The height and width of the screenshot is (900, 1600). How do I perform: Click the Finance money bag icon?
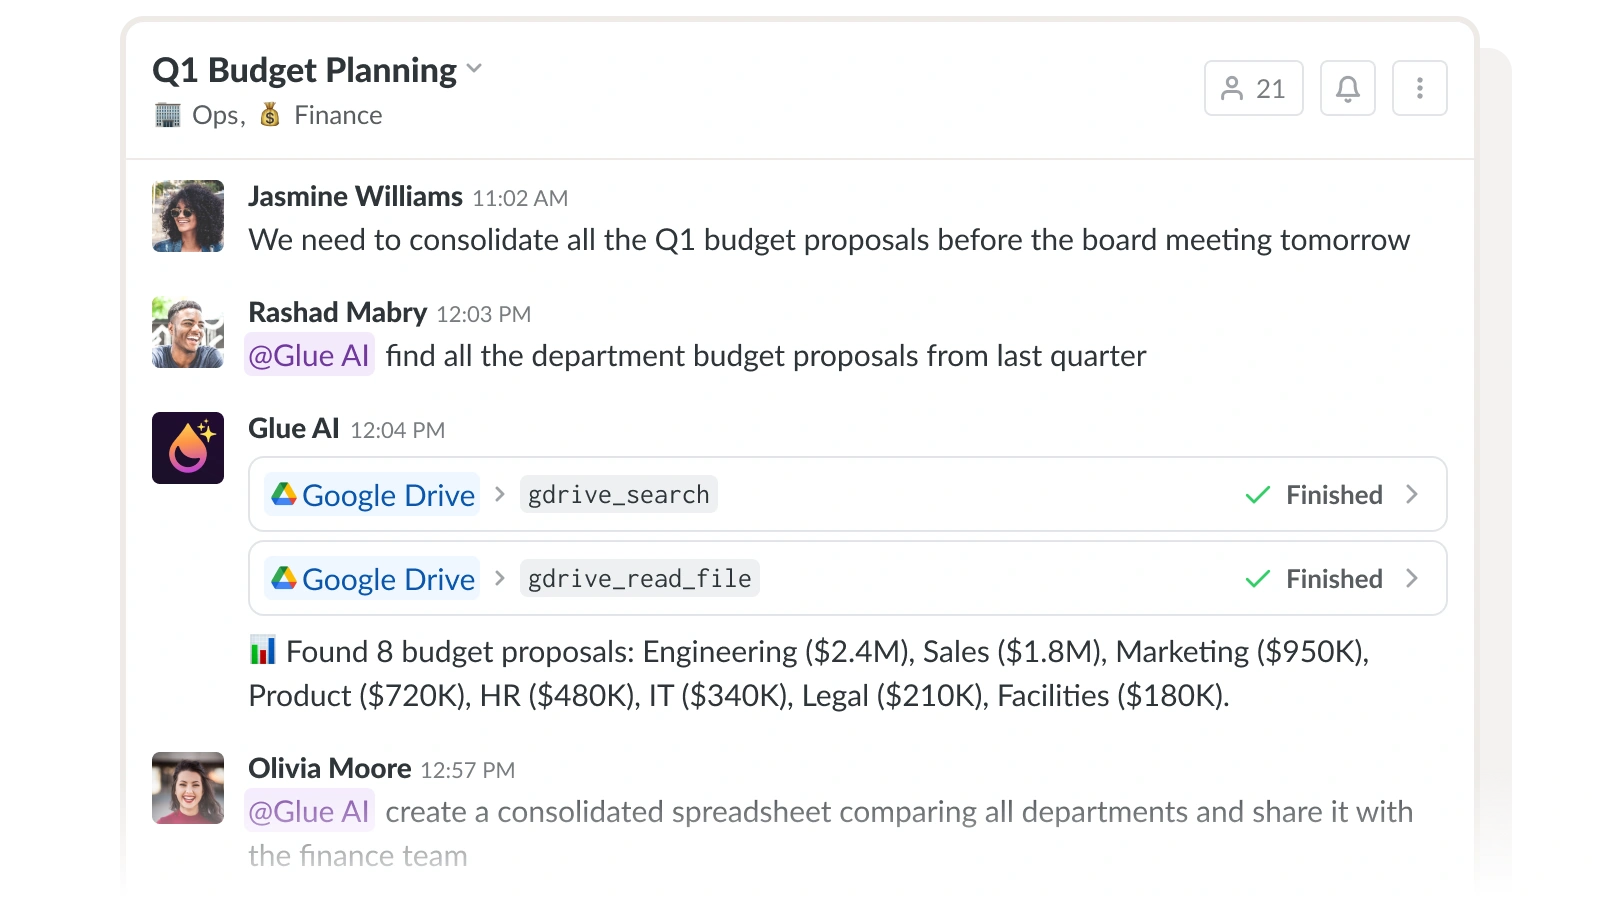(x=270, y=115)
